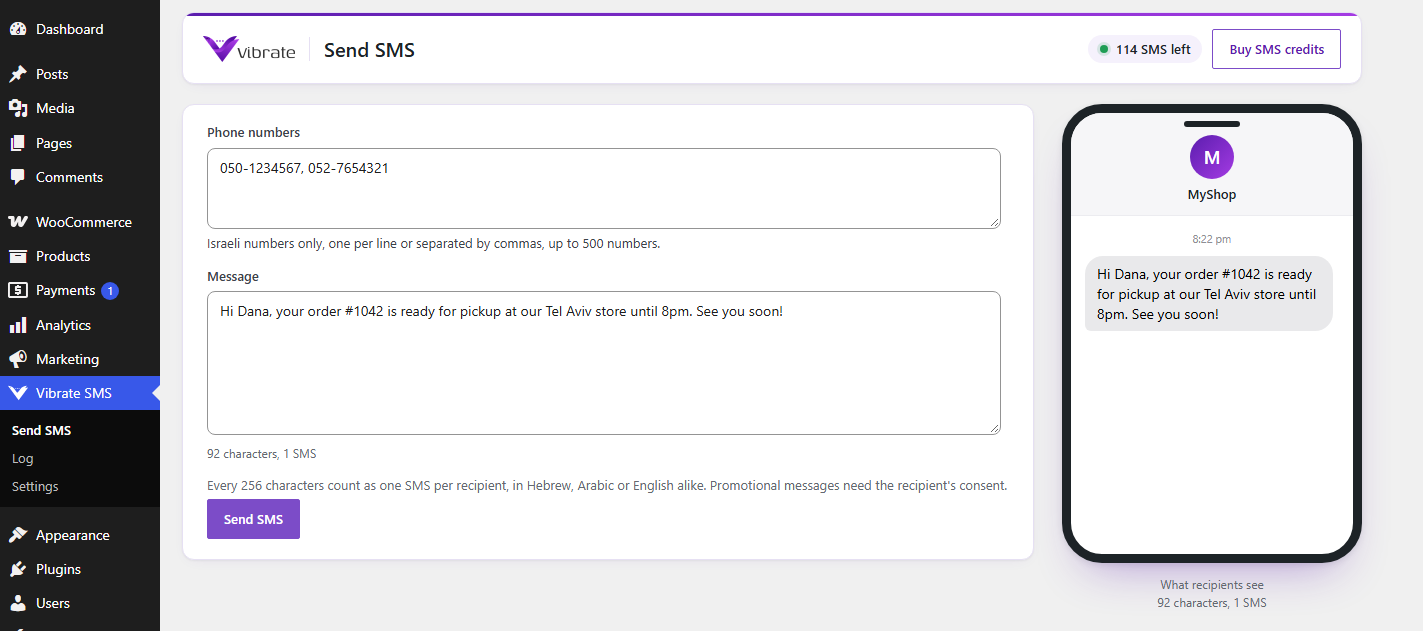Click the Dashboard gauge icon
The width and height of the screenshot is (1423, 631).
[x=18, y=29]
